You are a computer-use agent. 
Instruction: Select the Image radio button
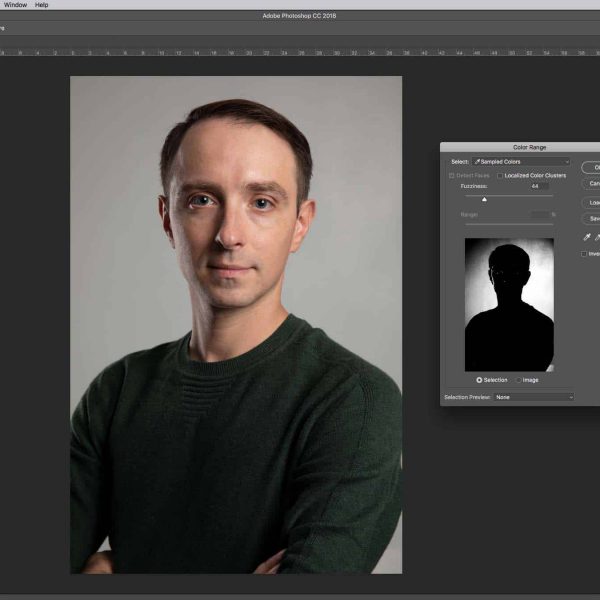pyautogui.click(x=518, y=380)
